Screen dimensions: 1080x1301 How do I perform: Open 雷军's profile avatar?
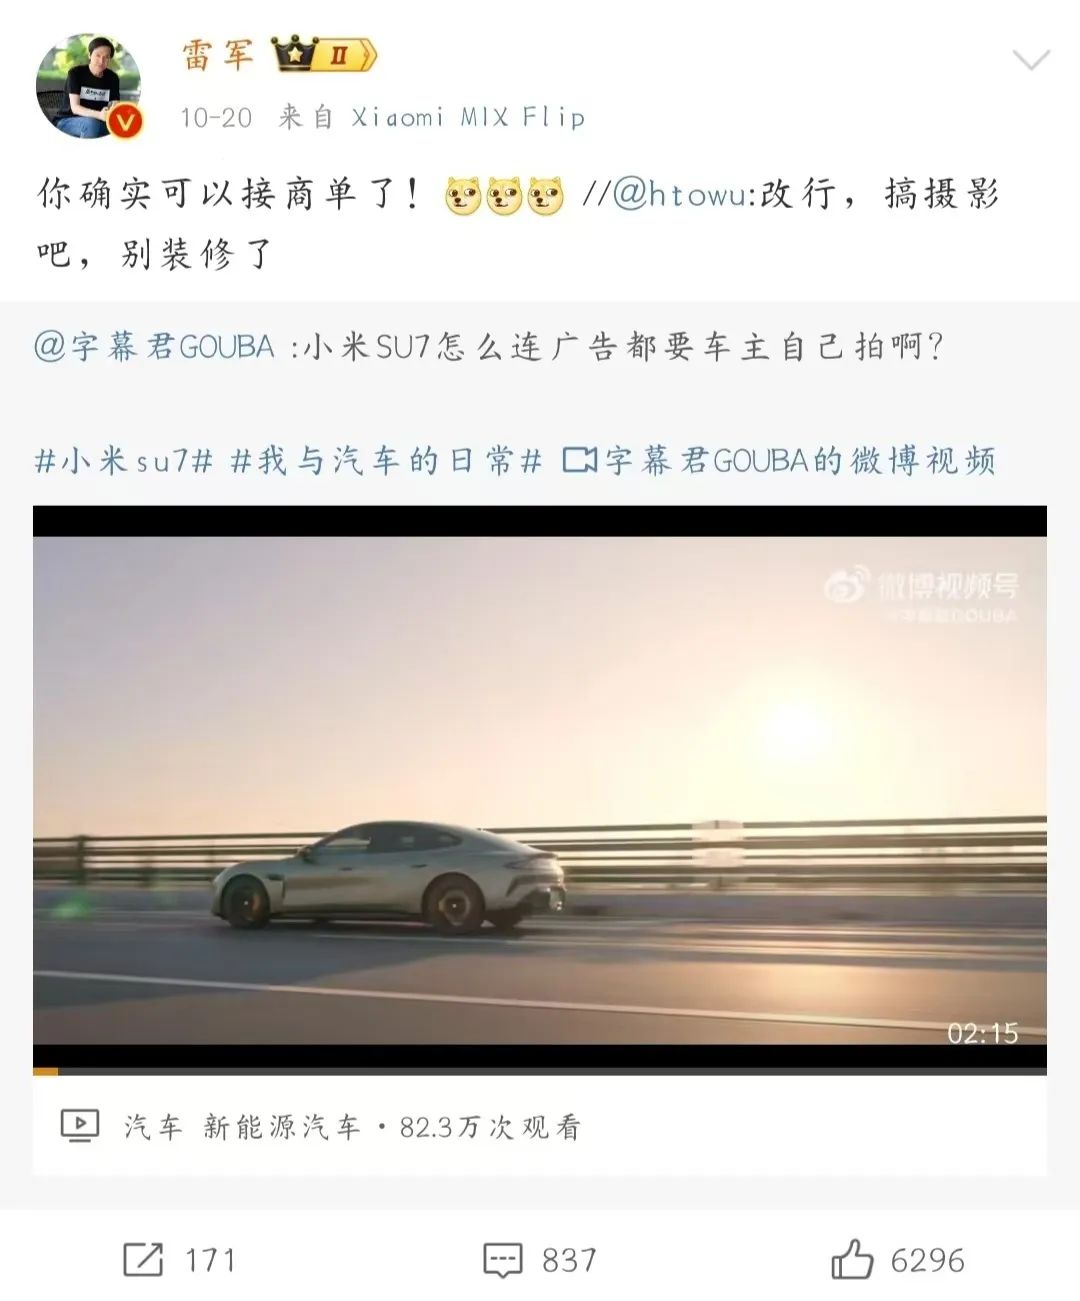pyautogui.click(x=89, y=86)
